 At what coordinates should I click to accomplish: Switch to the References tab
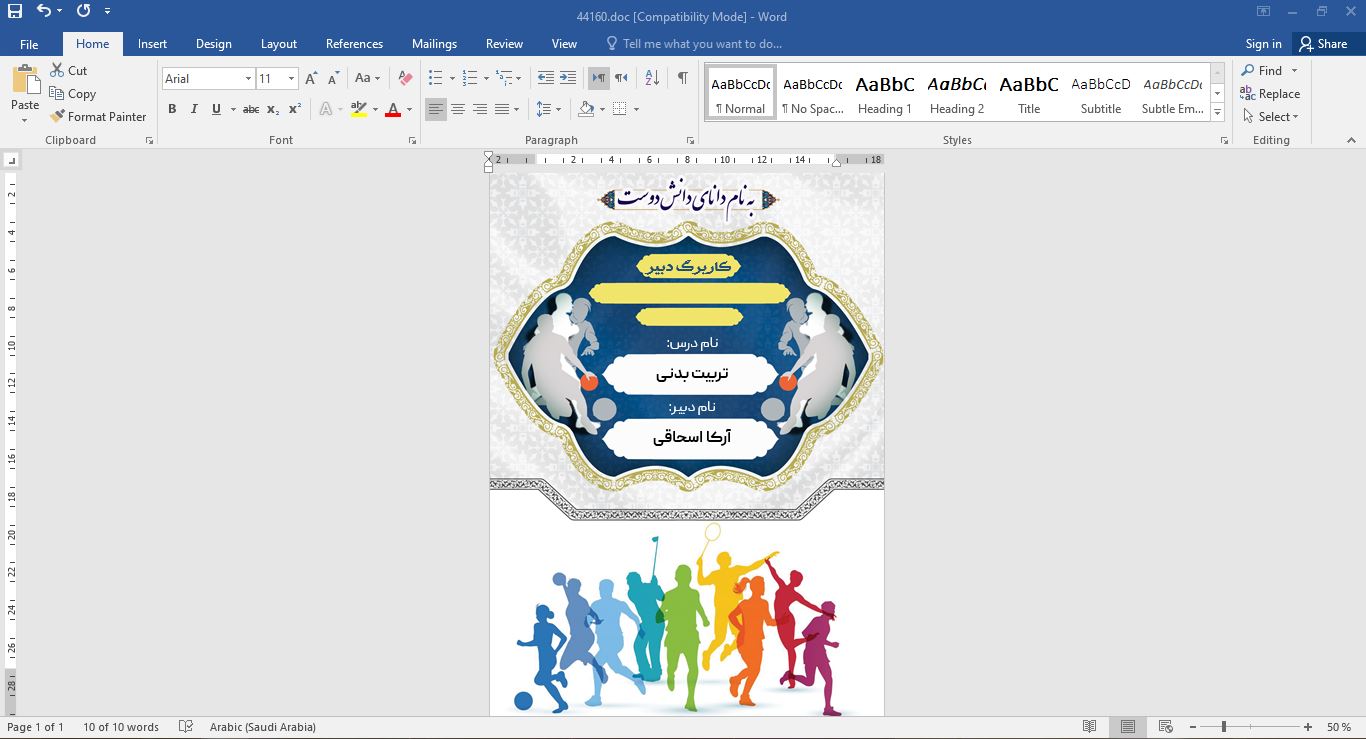click(x=354, y=44)
